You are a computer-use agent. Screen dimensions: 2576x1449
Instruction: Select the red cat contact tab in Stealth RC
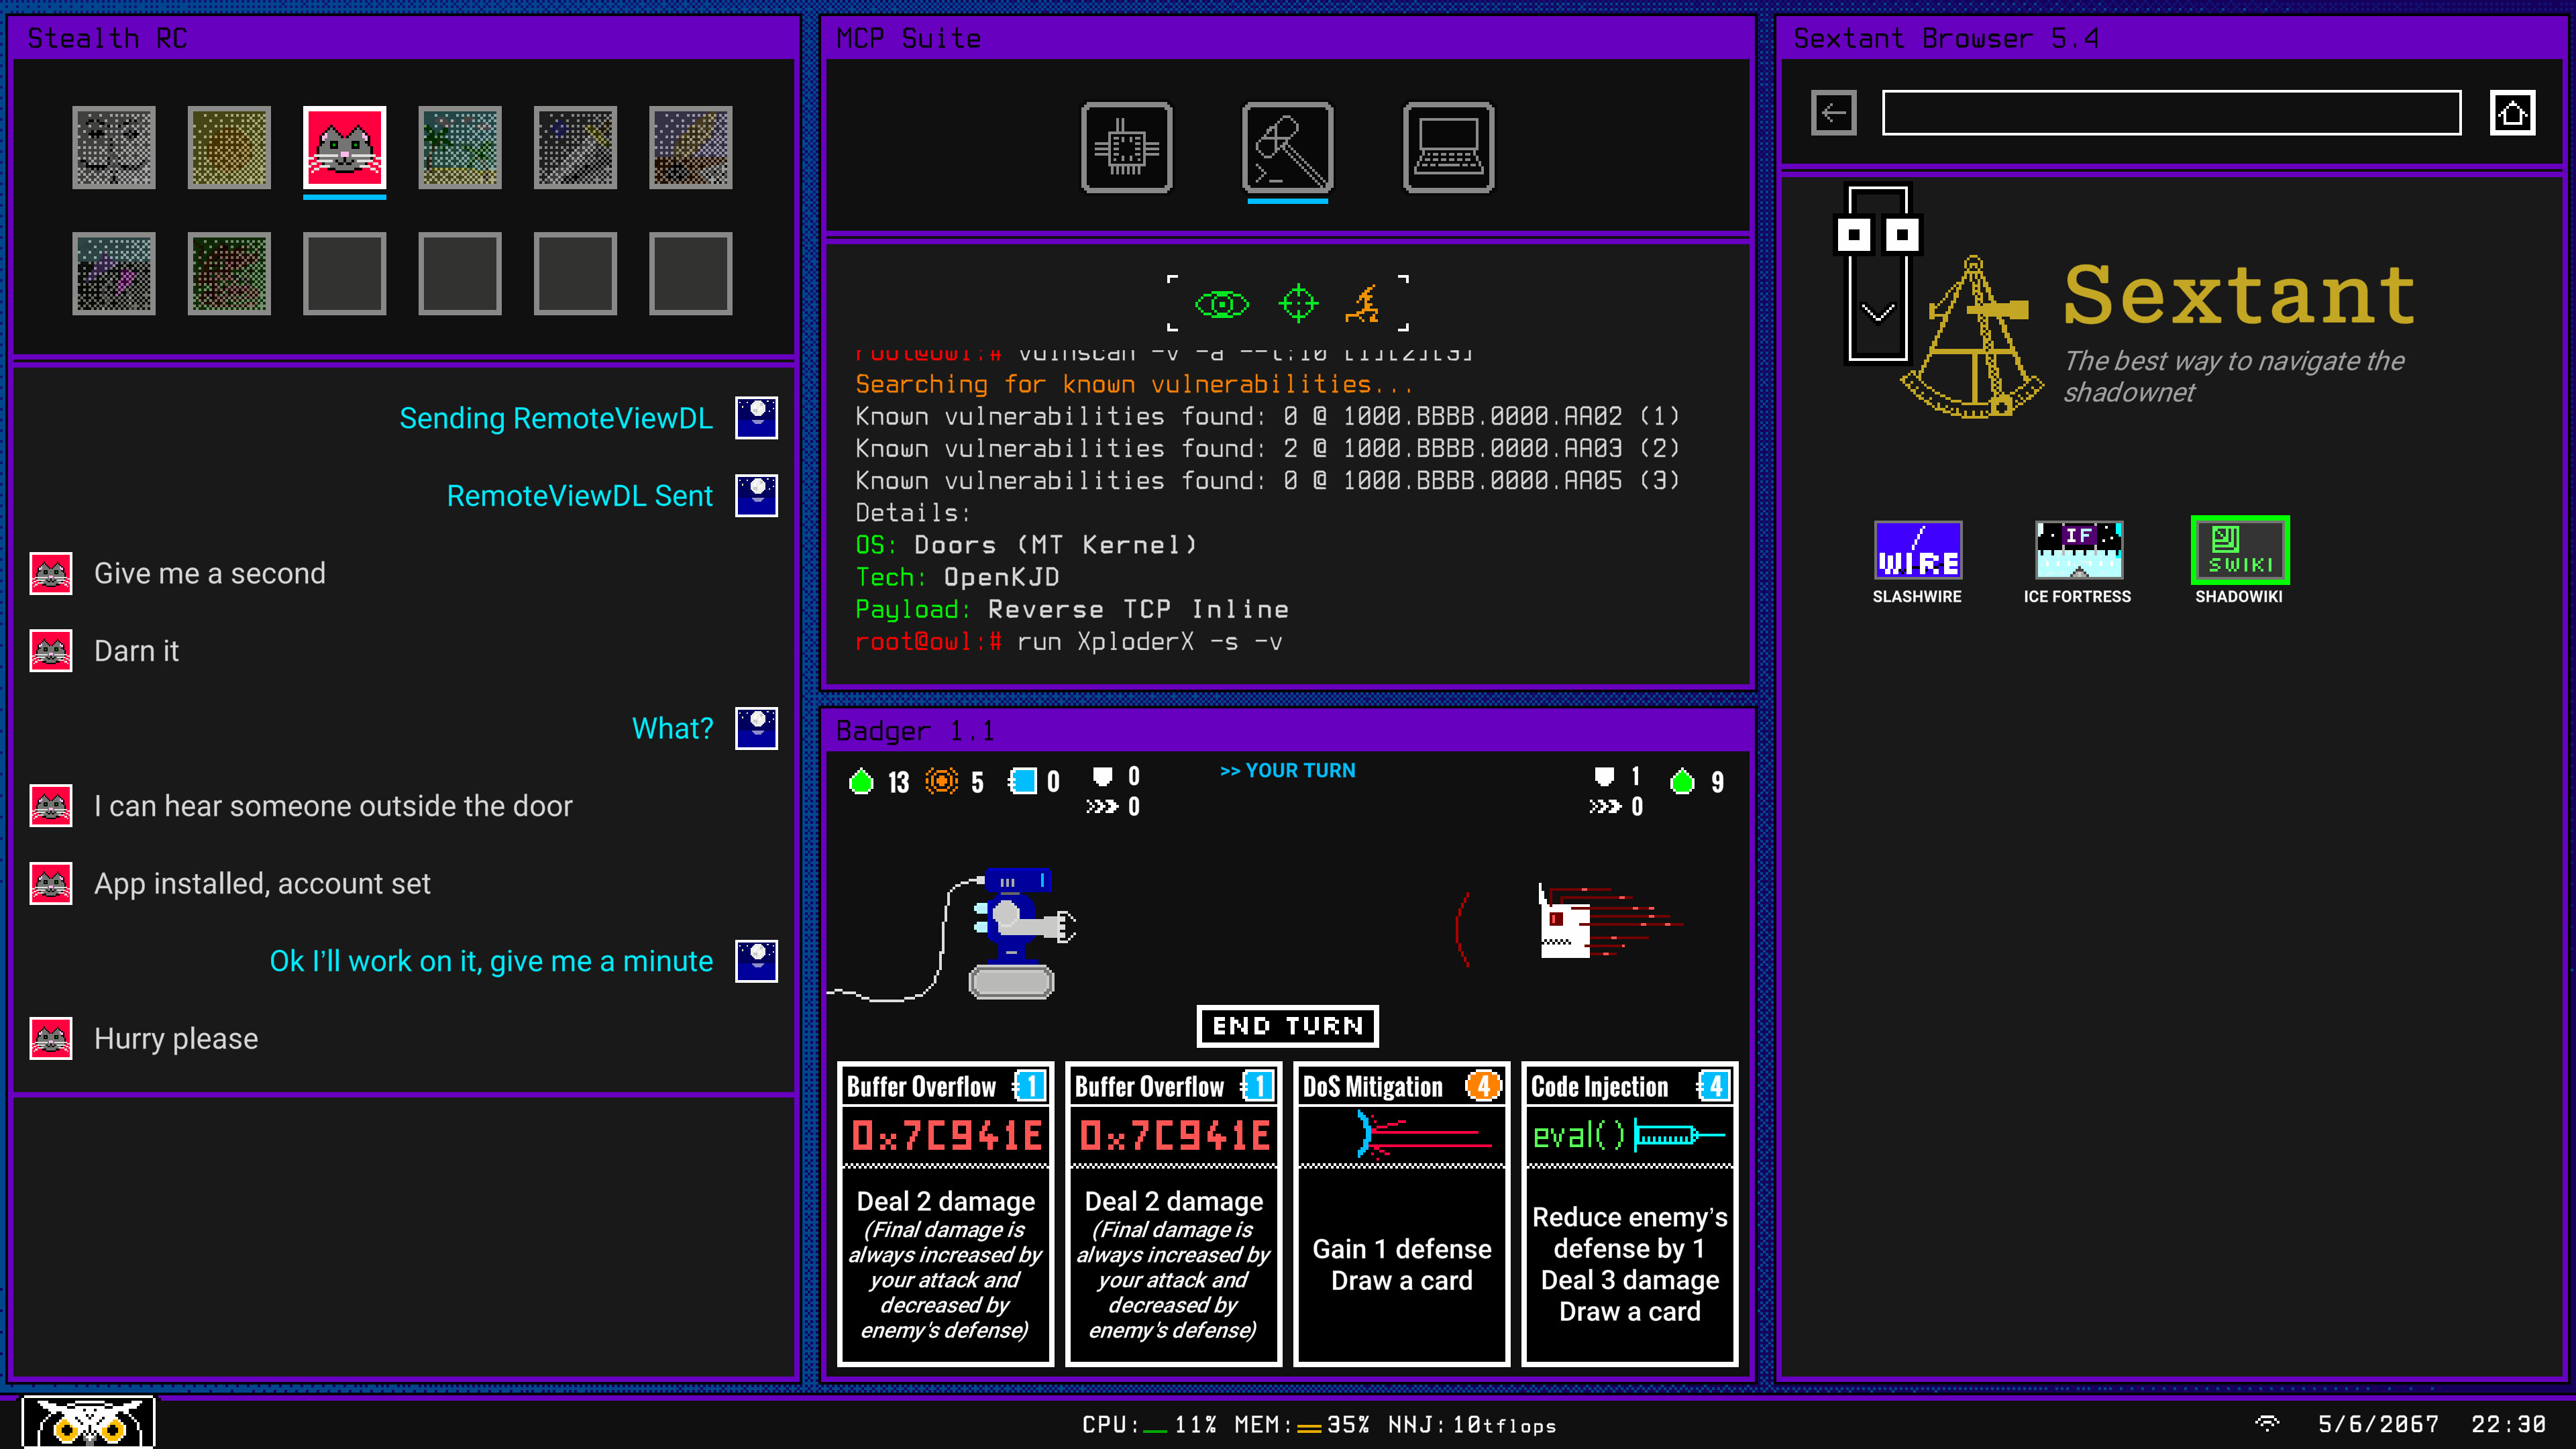click(344, 148)
